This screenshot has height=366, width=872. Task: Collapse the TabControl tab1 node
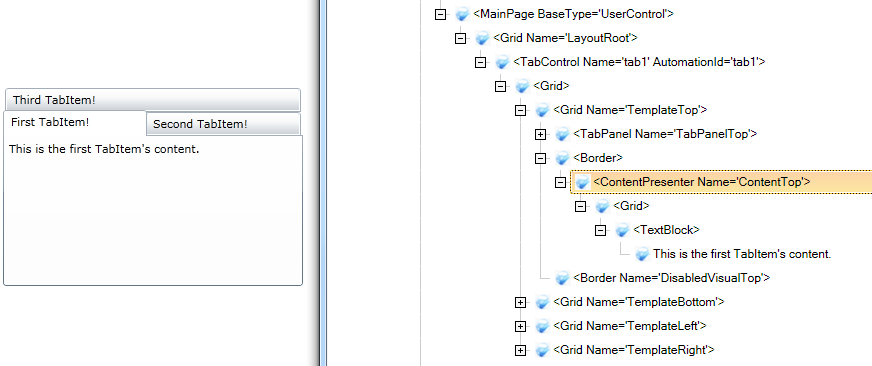480,62
